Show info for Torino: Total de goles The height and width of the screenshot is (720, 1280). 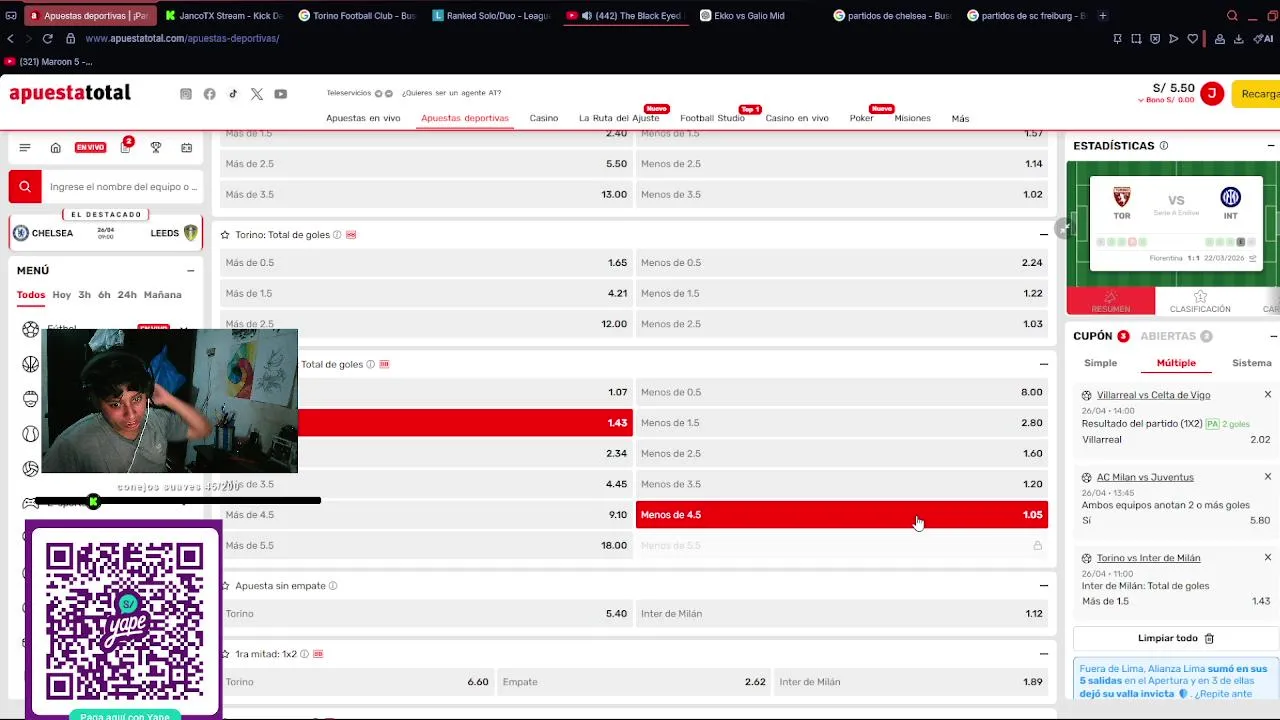pyautogui.click(x=337, y=235)
